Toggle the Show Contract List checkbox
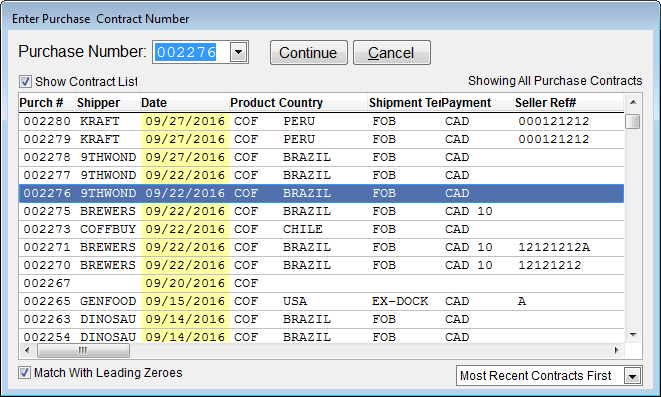 (25, 81)
